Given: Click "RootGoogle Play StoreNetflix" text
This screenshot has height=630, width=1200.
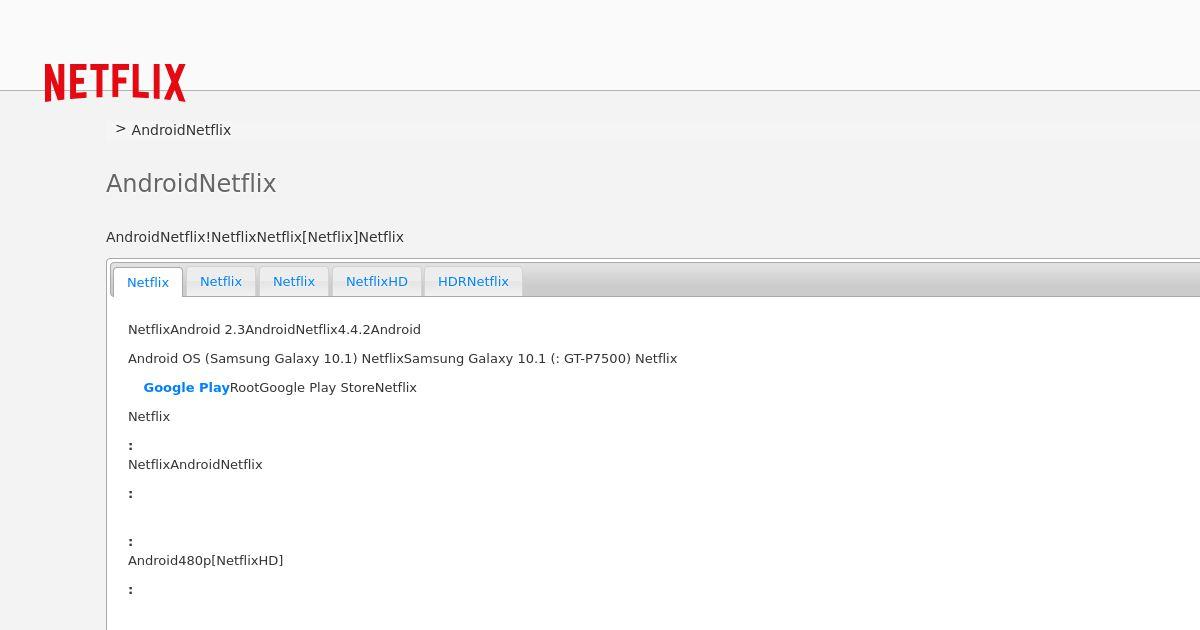Looking at the screenshot, I should pos(323,387).
